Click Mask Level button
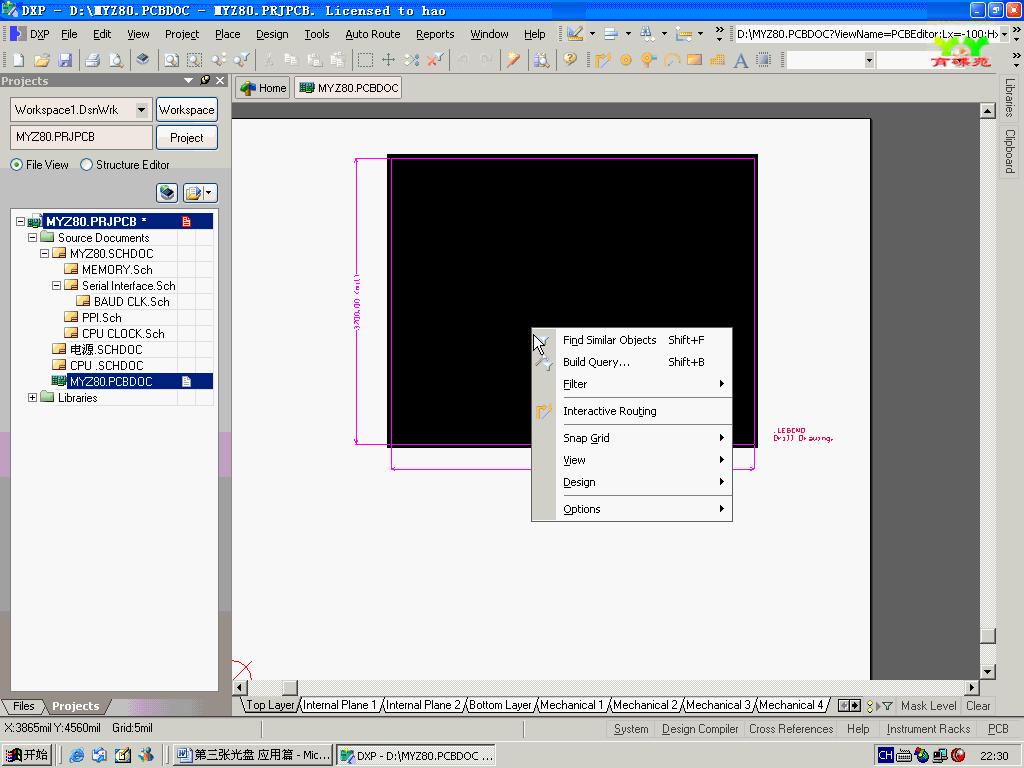This screenshot has height=768, width=1024. click(928, 705)
